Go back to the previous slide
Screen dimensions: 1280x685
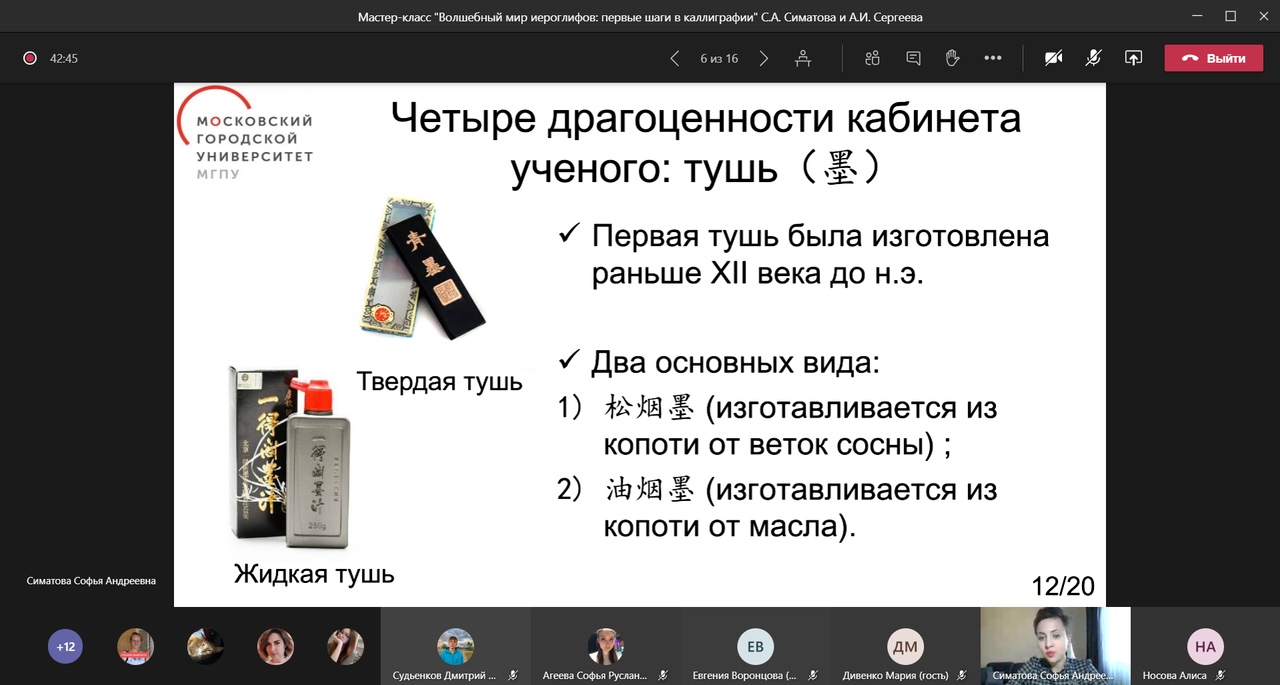coord(675,58)
